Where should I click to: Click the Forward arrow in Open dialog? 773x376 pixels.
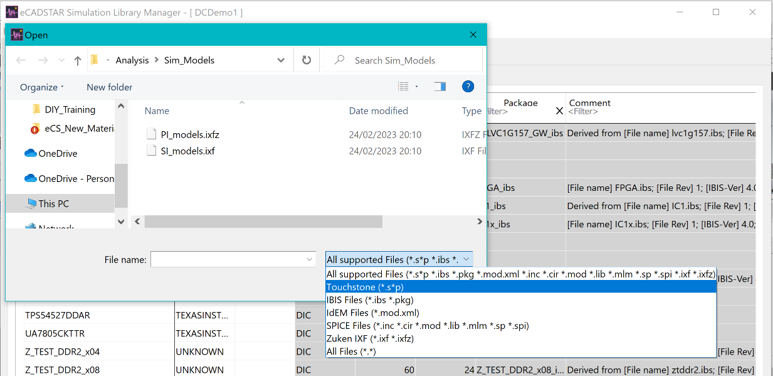(43, 61)
